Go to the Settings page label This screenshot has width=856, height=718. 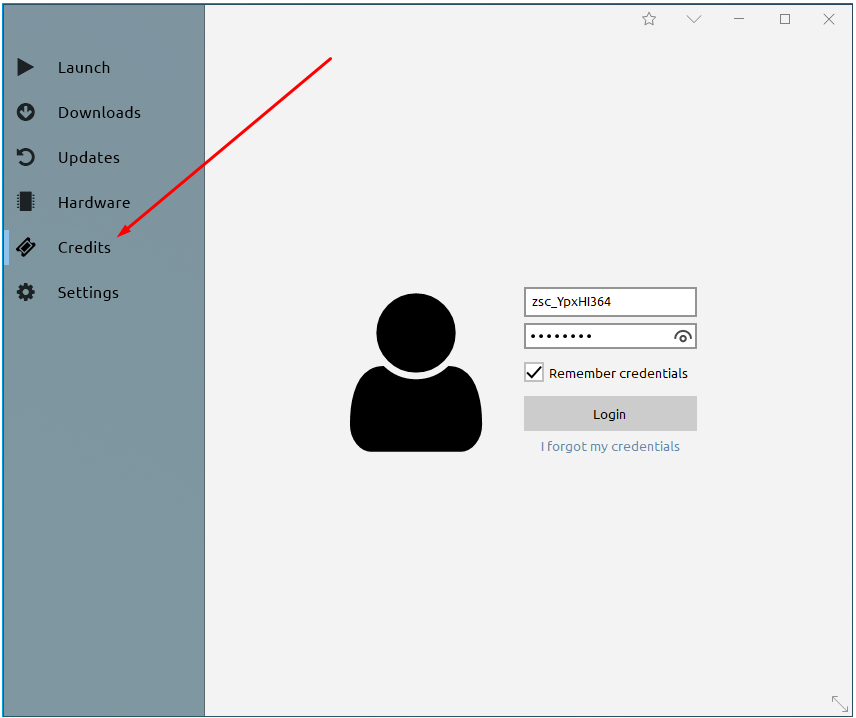coord(88,293)
